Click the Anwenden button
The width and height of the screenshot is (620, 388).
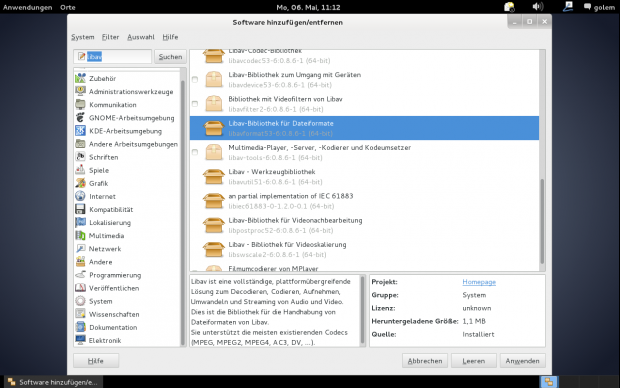[x=522, y=361]
